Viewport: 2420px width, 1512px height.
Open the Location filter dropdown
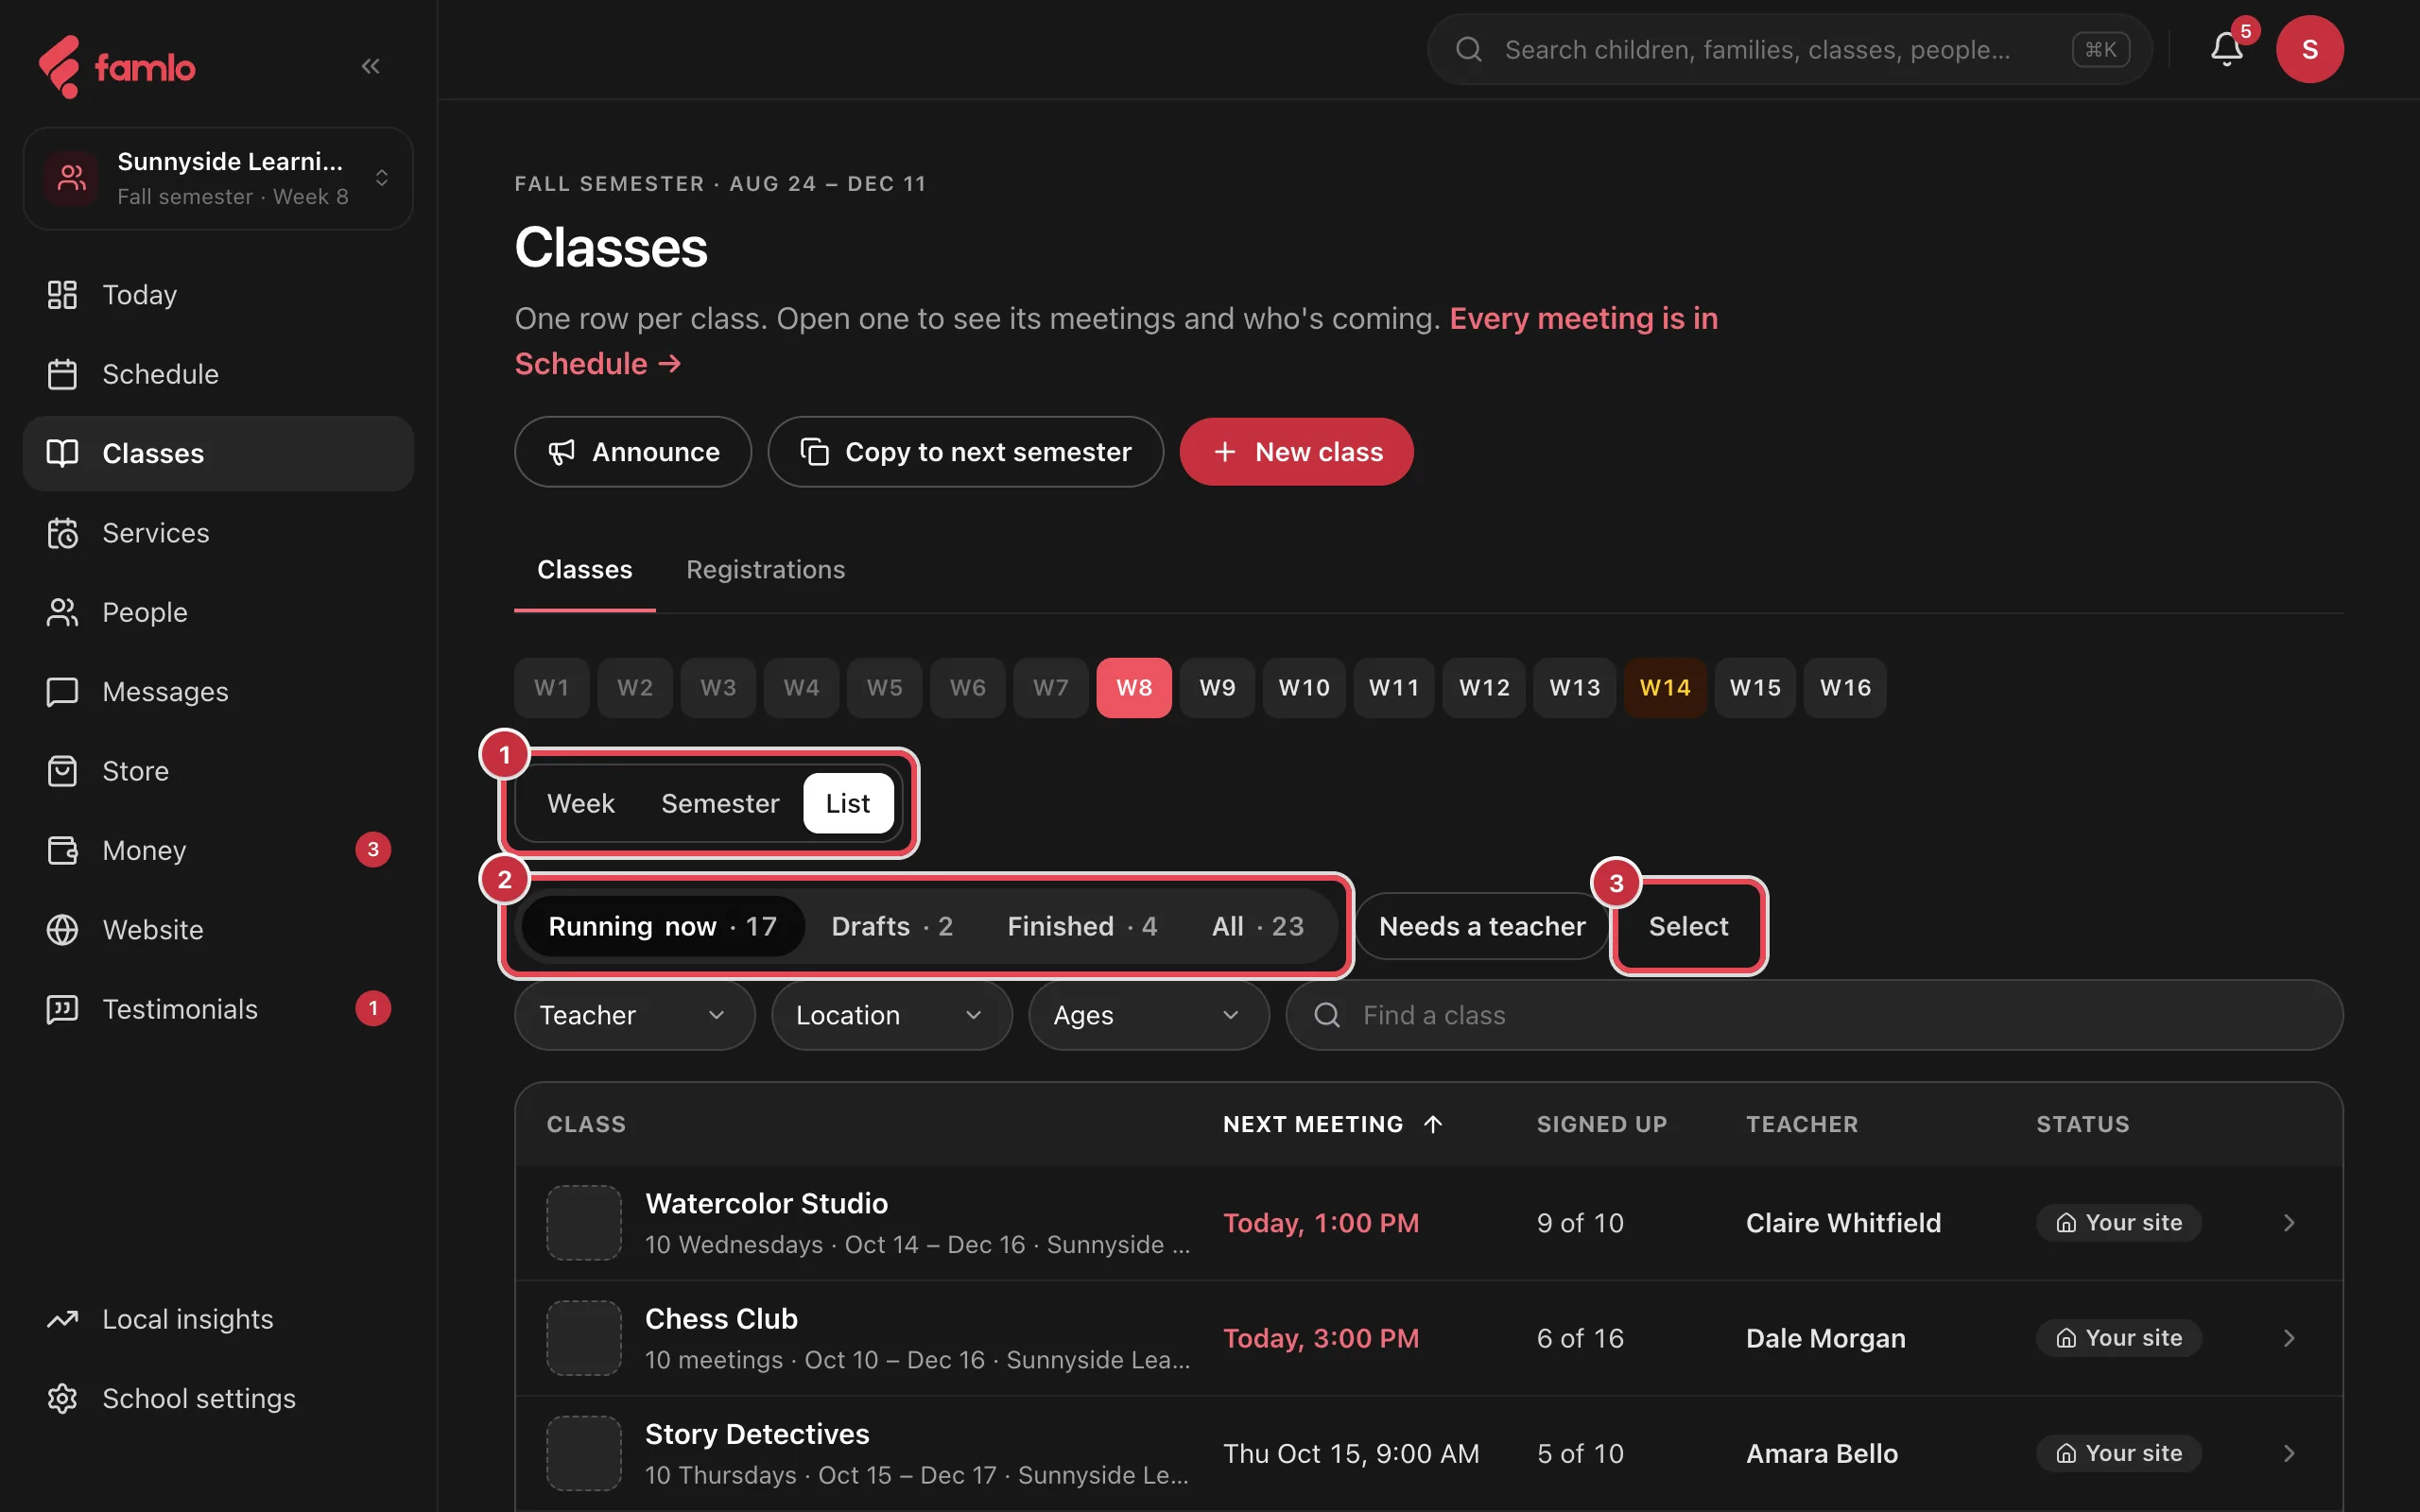tap(891, 1015)
